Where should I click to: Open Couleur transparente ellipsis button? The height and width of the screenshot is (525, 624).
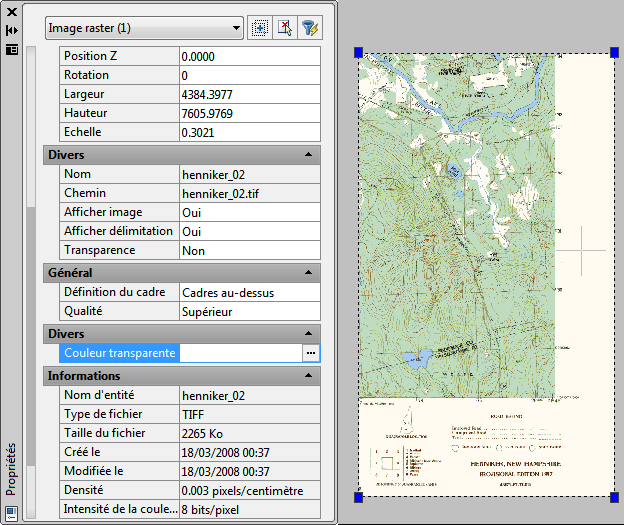pos(311,353)
